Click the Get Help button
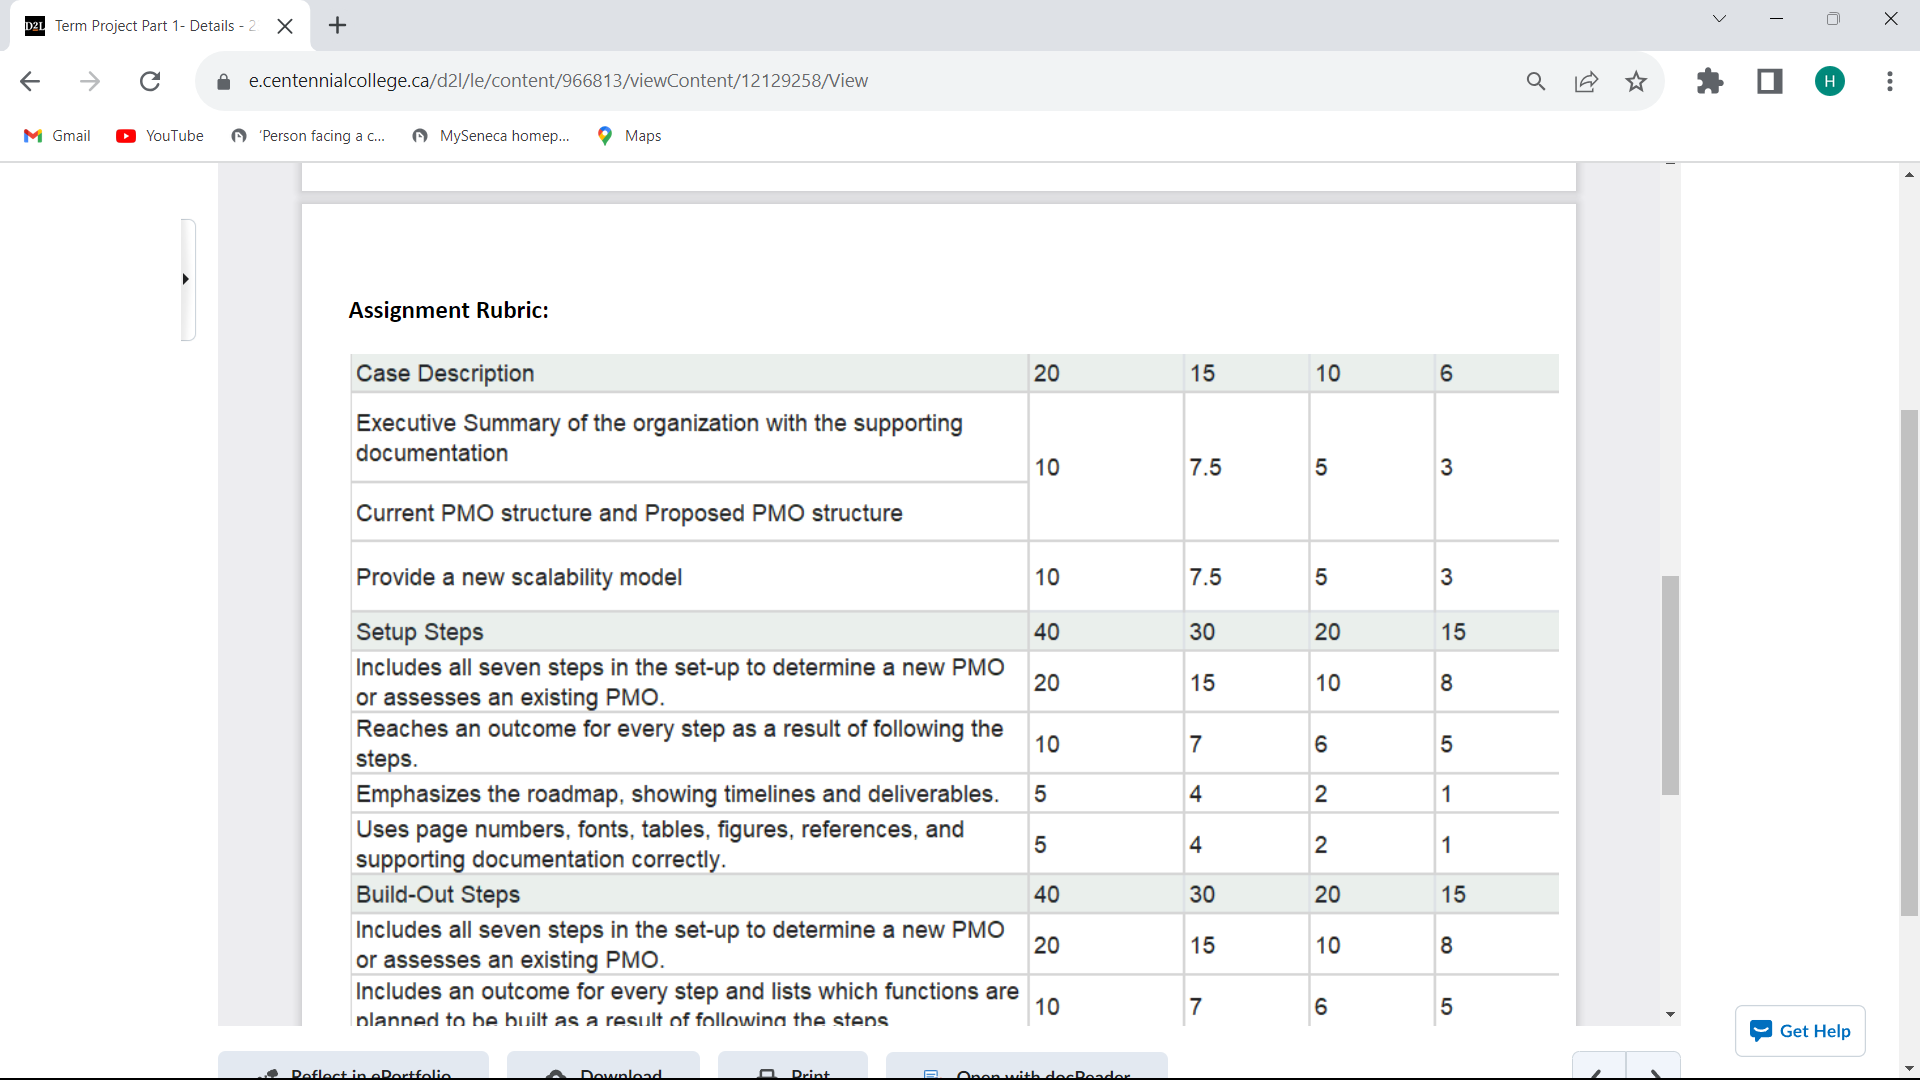Image resolution: width=1920 pixels, height=1080 pixels. coord(1800,1031)
